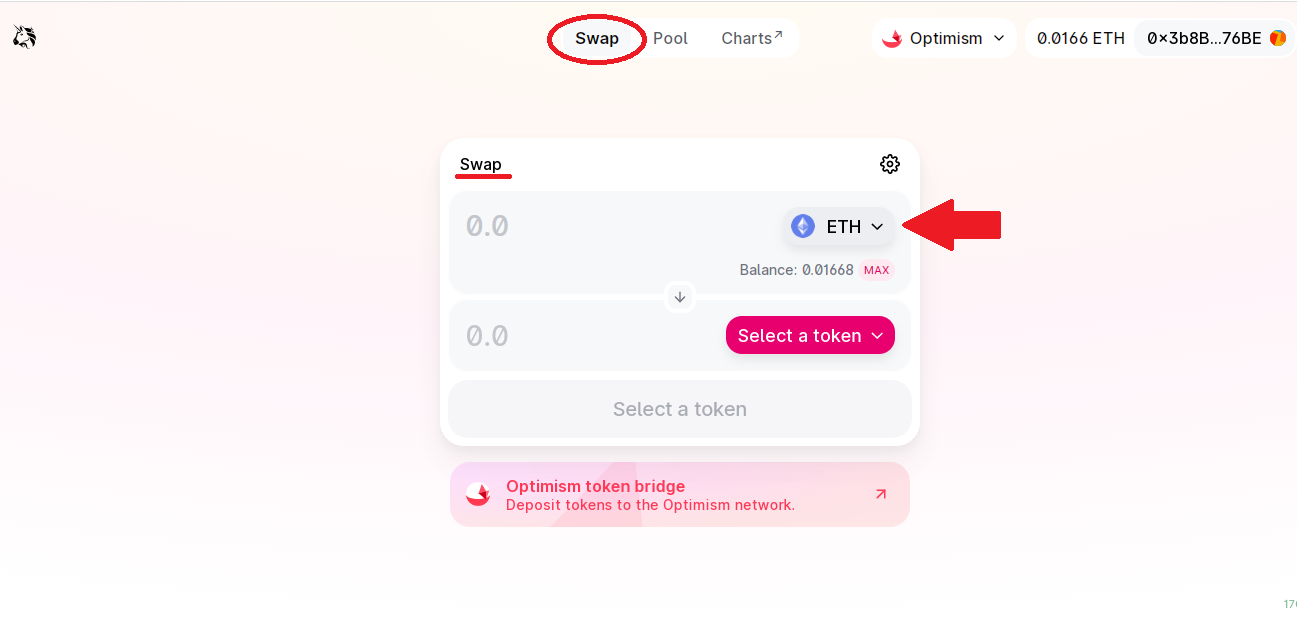This screenshot has height=623, width=1297.
Task: Click the MAX balance button
Action: (x=877, y=270)
